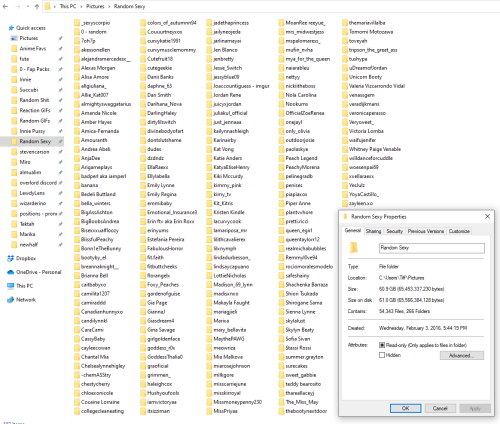Click the Back navigation arrow

click(x=5, y=6)
